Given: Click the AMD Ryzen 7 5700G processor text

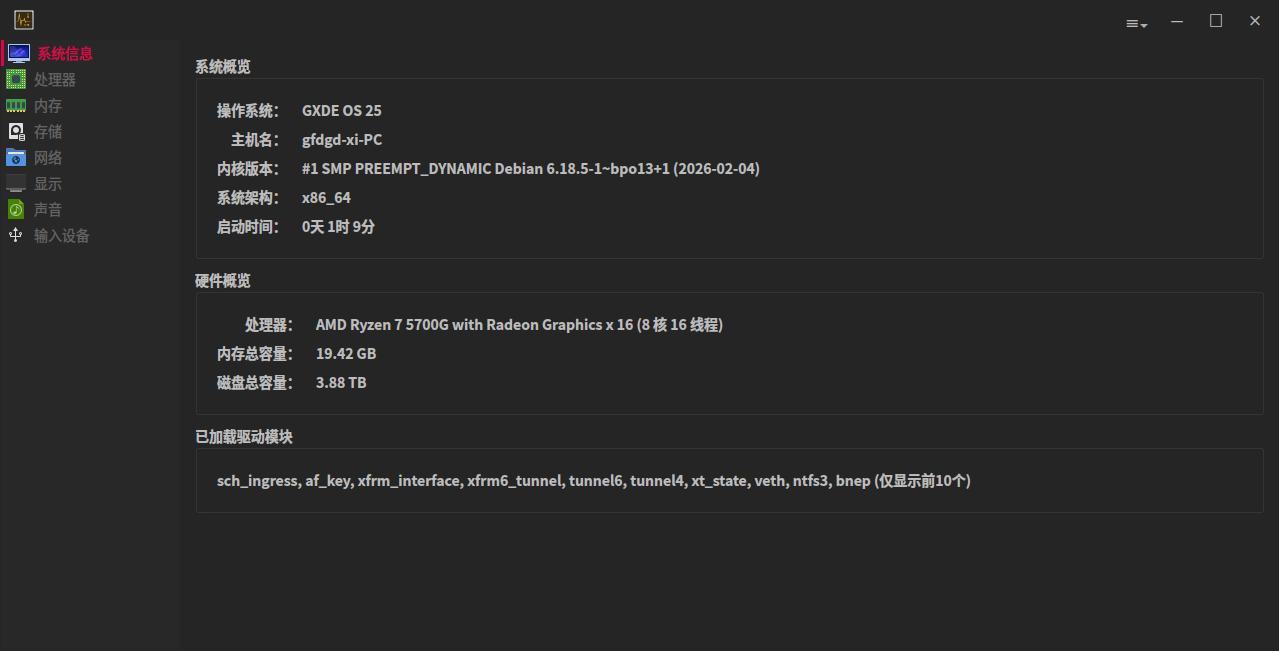Looking at the screenshot, I should coord(519,325).
